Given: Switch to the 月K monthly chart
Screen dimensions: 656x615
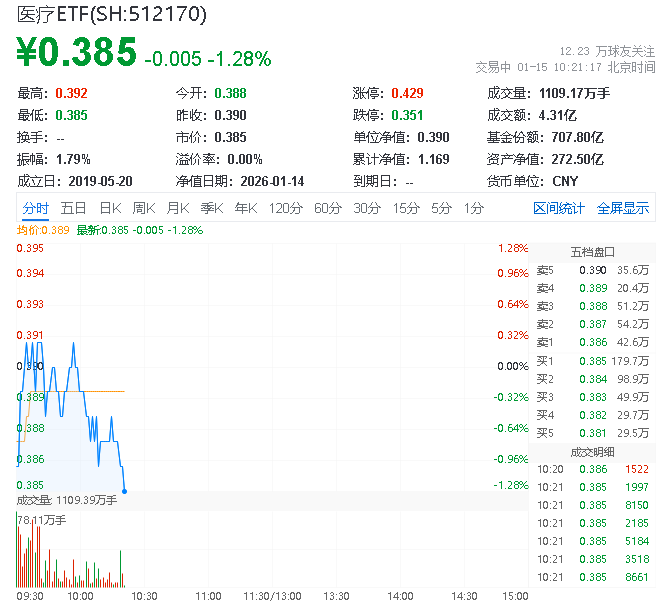Looking at the screenshot, I should 178,208.
